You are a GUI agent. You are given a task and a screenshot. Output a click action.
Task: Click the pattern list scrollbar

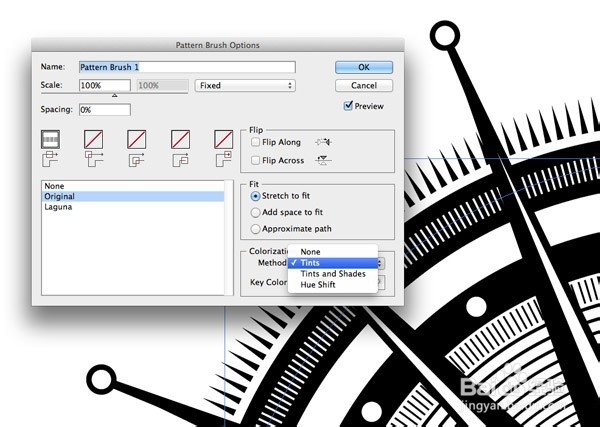pyautogui.click(x=229, y=238)
